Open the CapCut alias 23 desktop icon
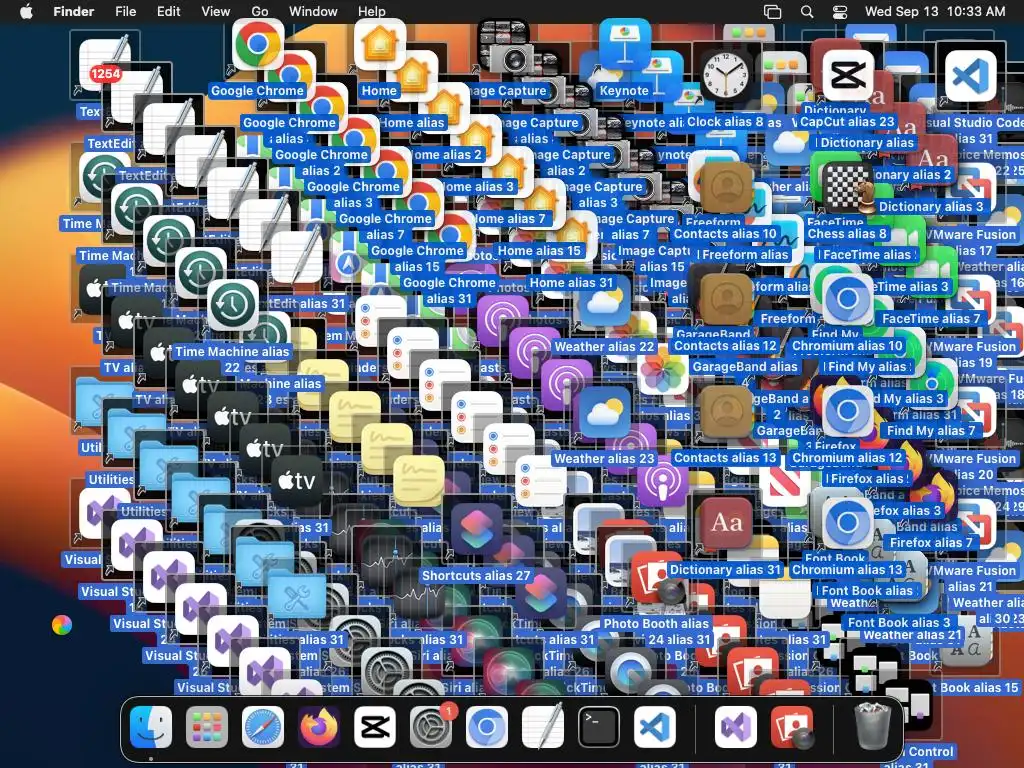The image size is (1024, 768). point(847,75)
